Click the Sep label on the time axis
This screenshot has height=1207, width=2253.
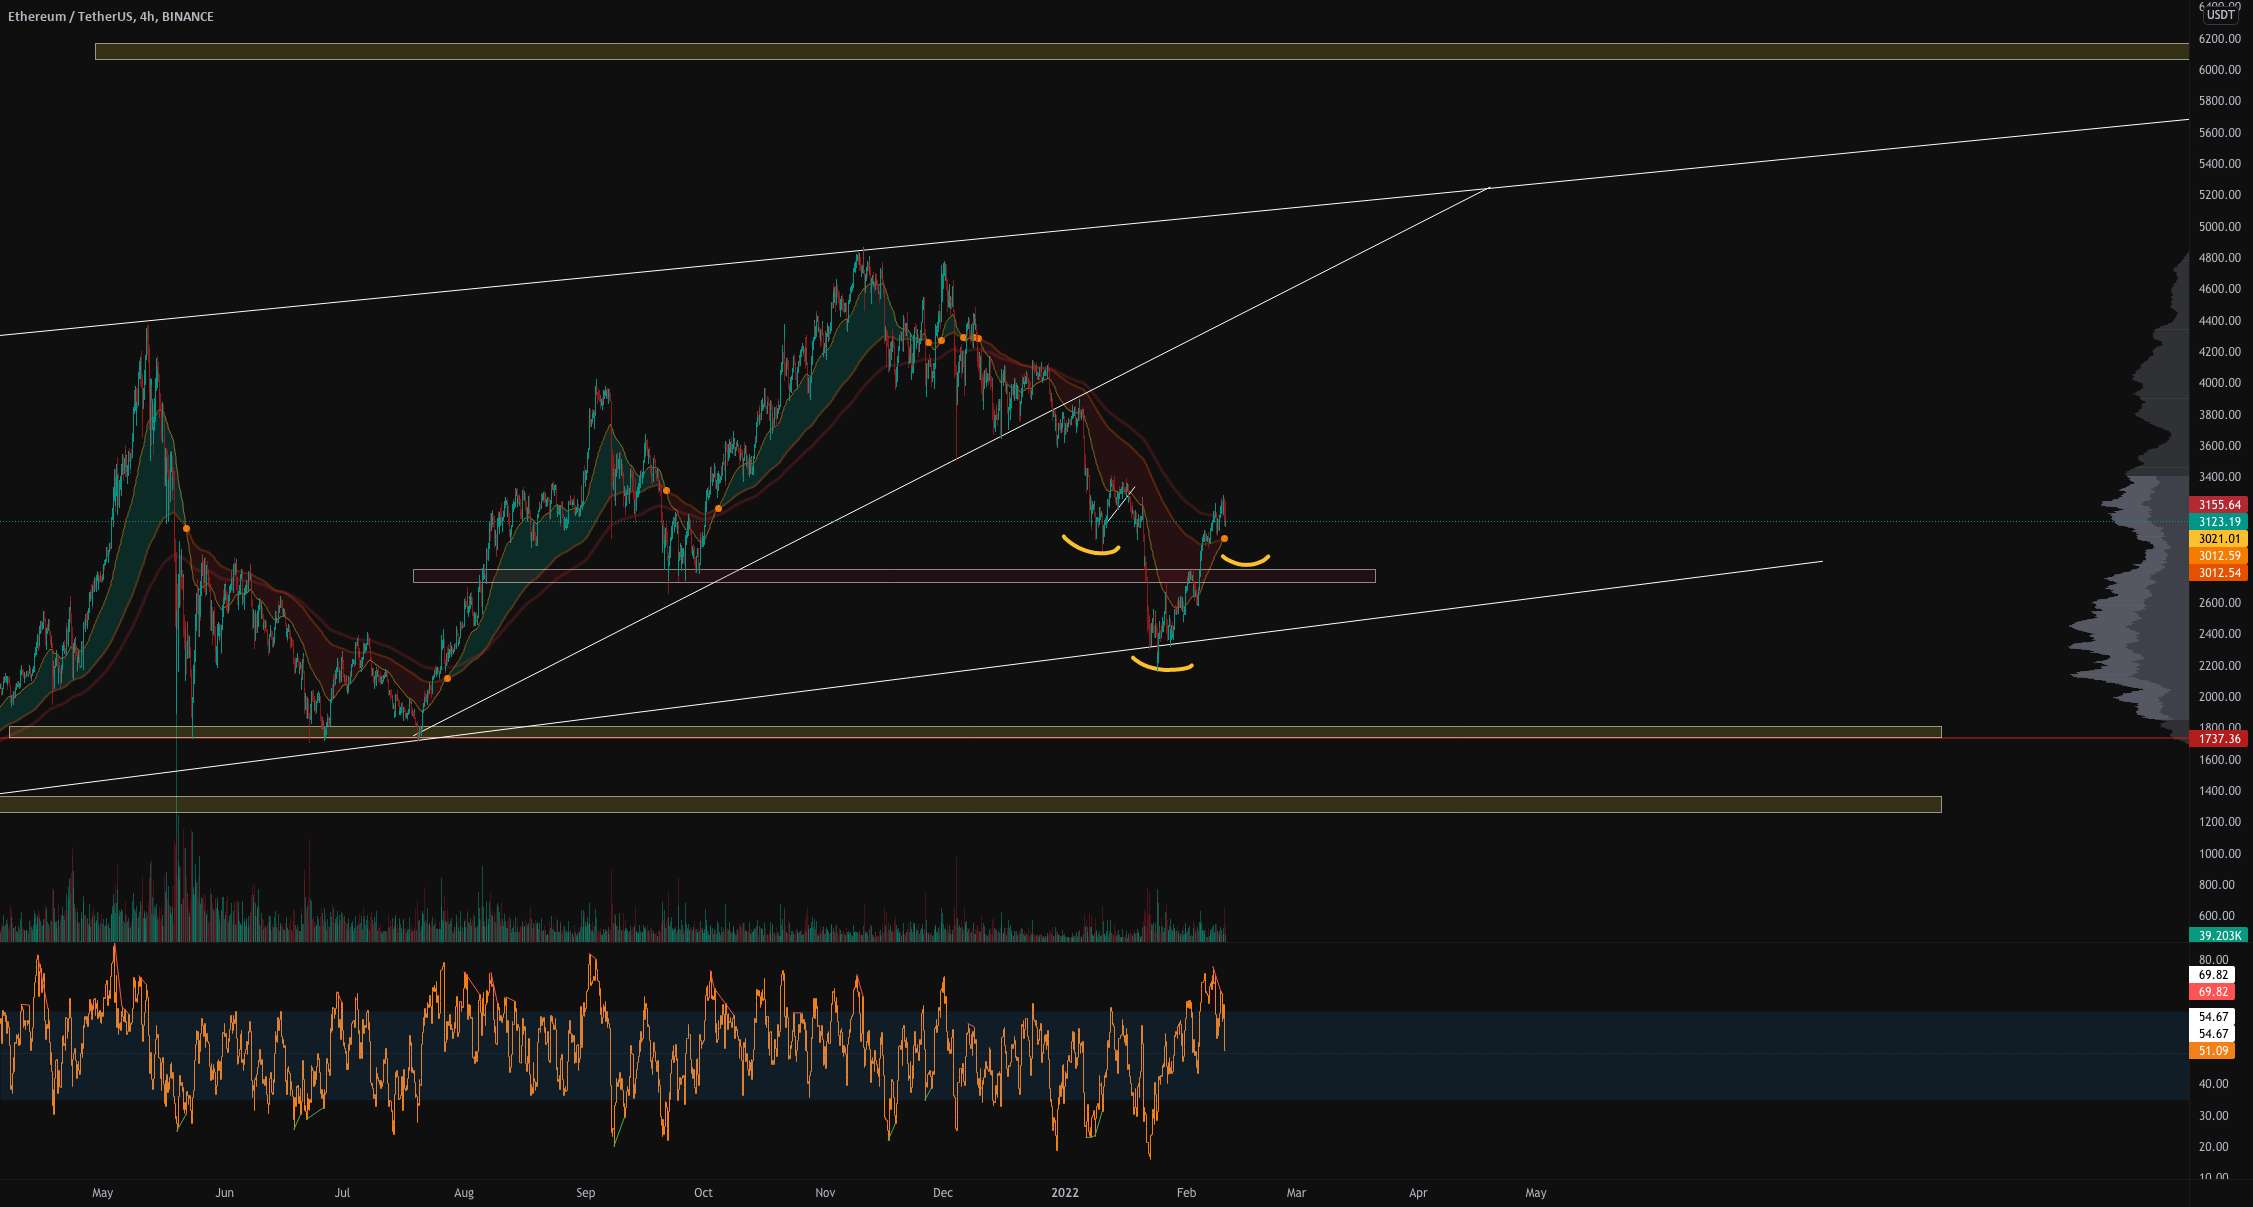[586, 1193]
